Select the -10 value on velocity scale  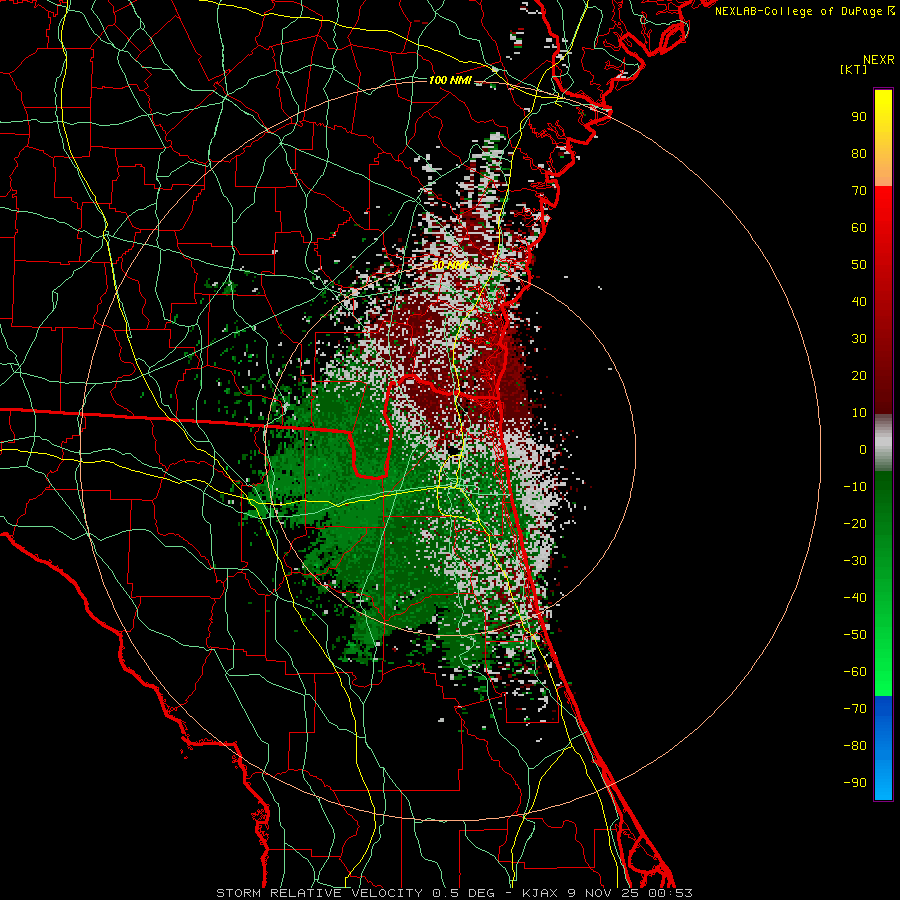coord(855,487)
